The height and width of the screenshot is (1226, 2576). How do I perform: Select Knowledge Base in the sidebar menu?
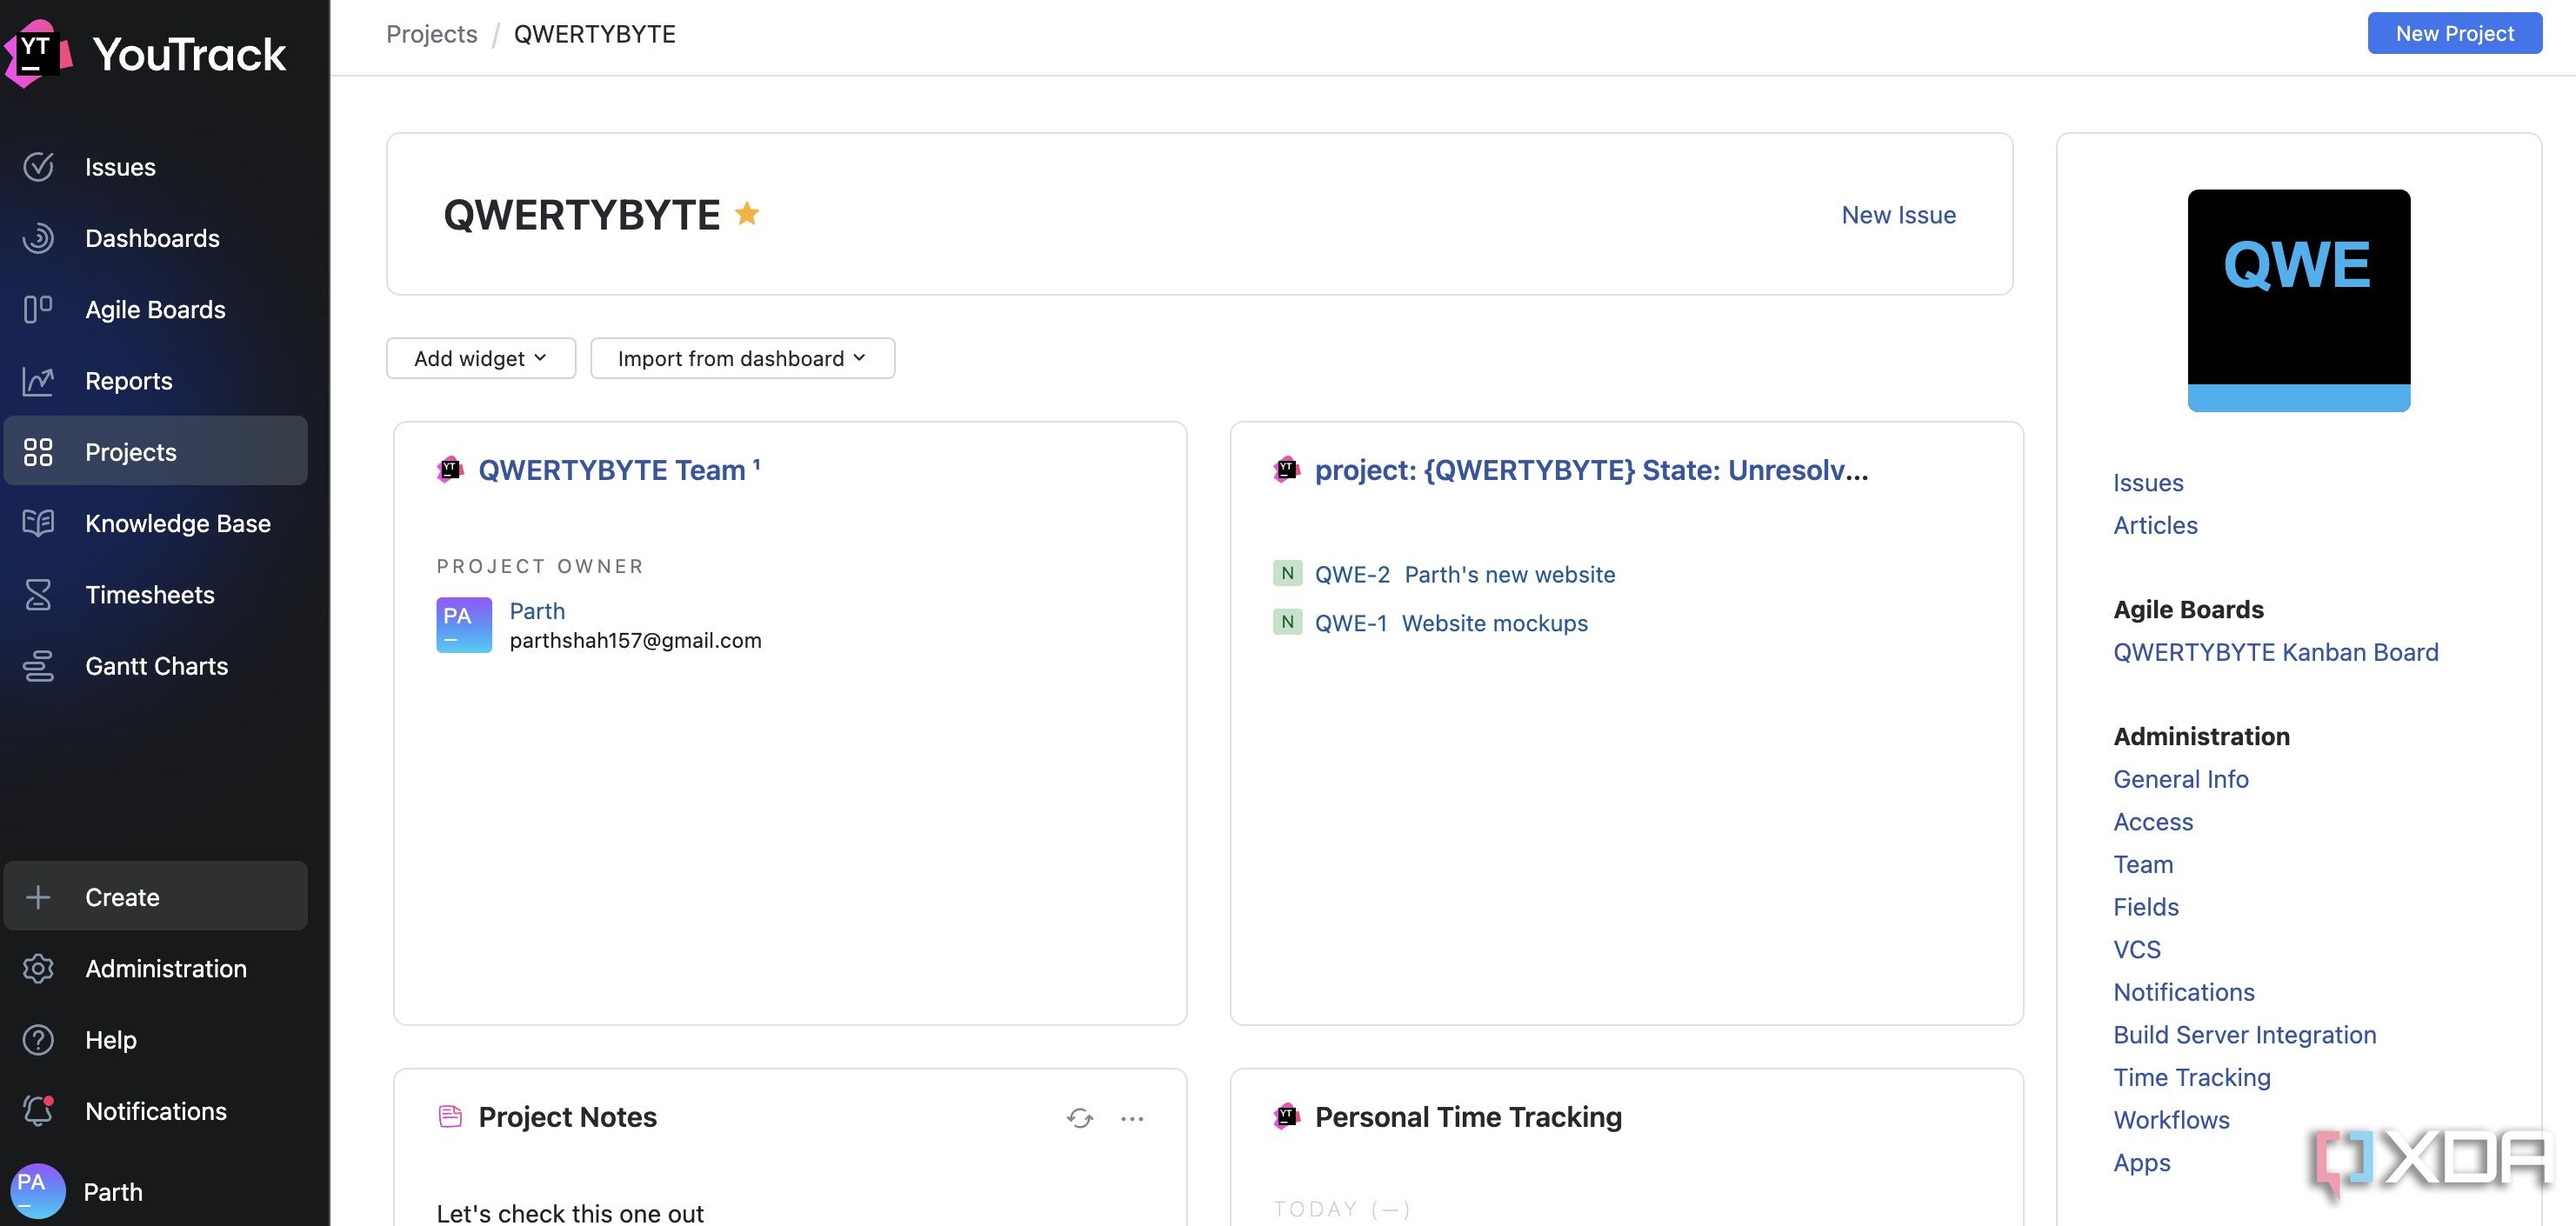pos(178,523)
